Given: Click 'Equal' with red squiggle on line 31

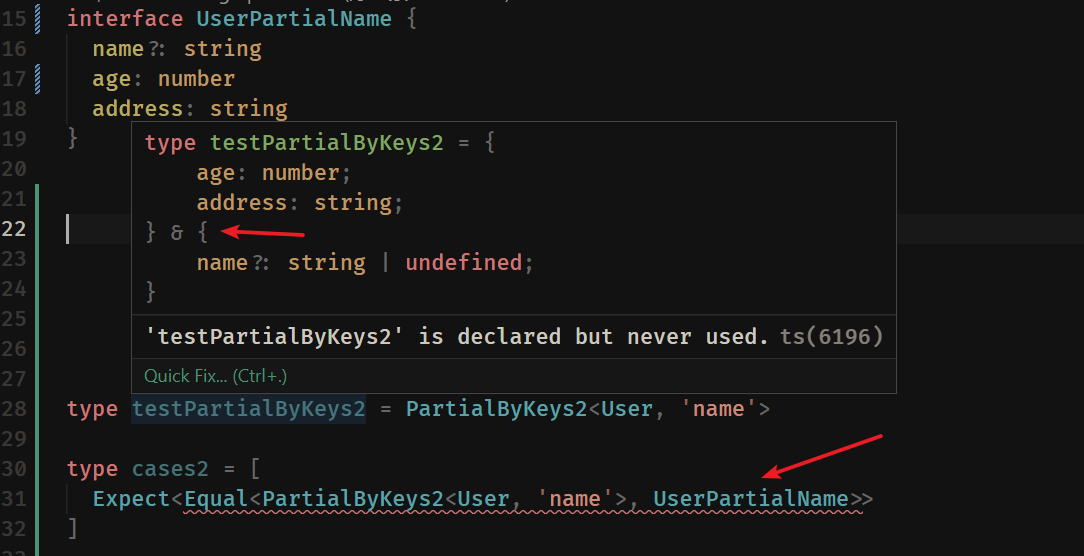Looking at the screenshot, I should tap(216, 499).
